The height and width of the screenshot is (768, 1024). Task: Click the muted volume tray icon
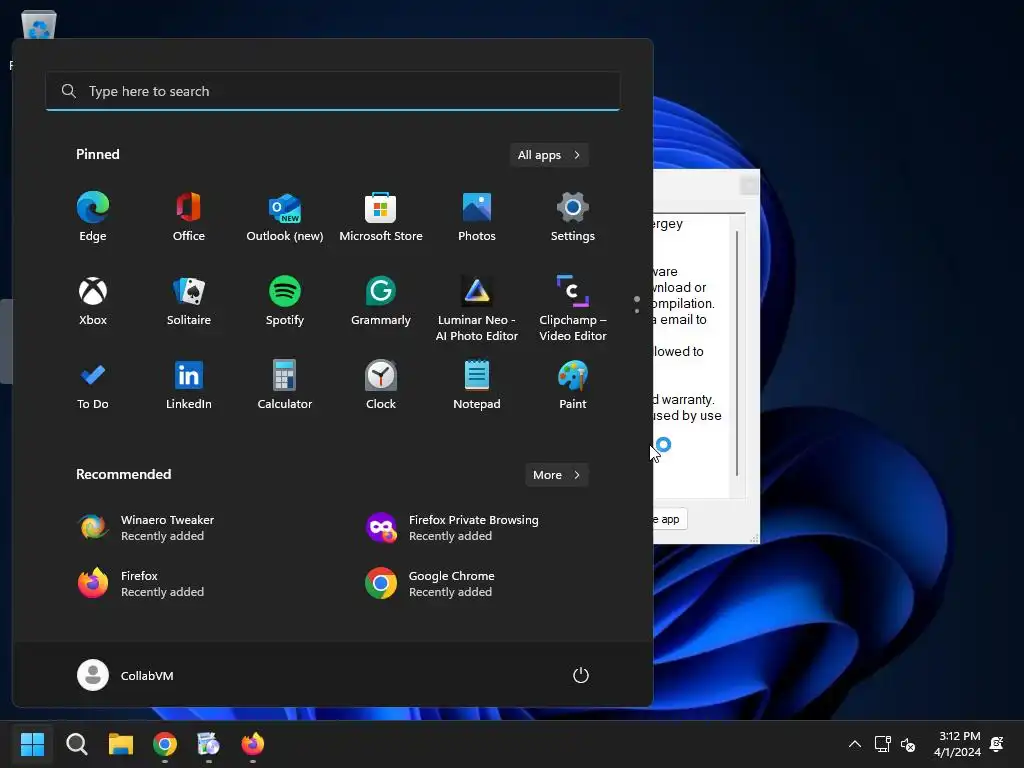tap(908, 744)
